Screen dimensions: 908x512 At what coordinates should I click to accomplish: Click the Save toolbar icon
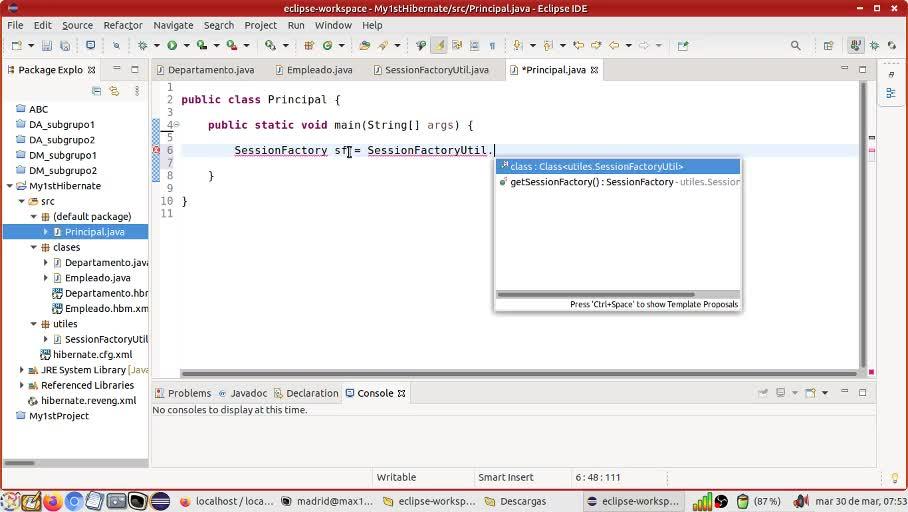[47, 46]
